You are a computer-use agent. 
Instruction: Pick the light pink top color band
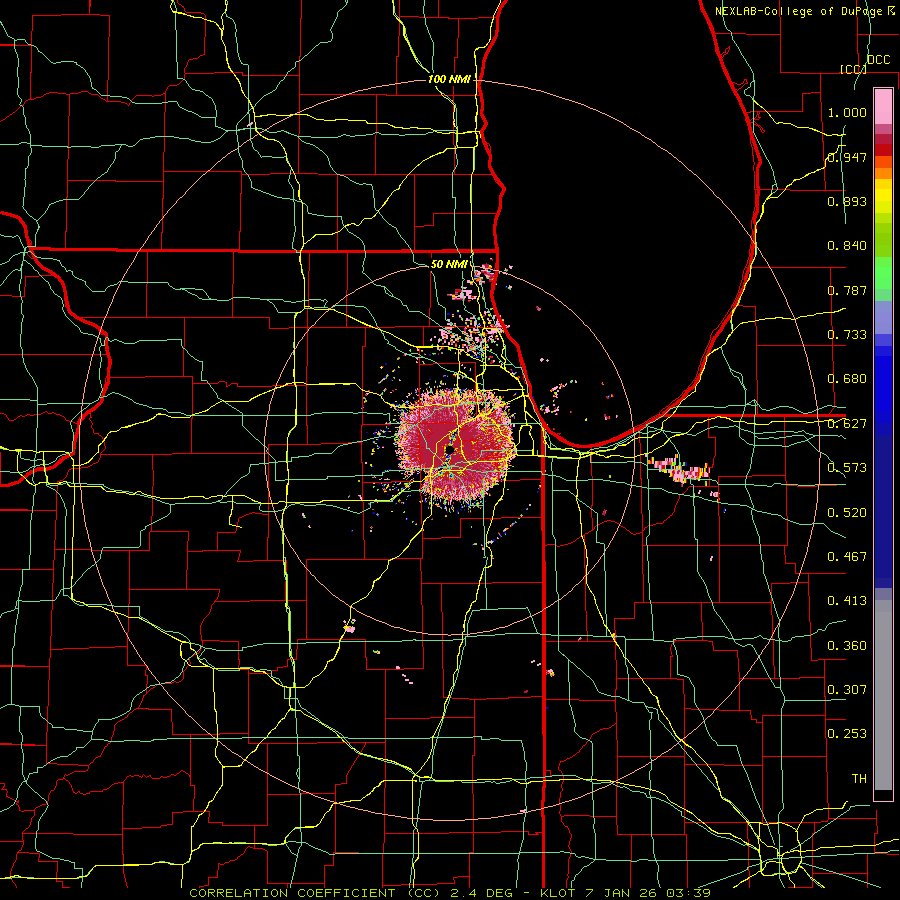pos(883,107)
